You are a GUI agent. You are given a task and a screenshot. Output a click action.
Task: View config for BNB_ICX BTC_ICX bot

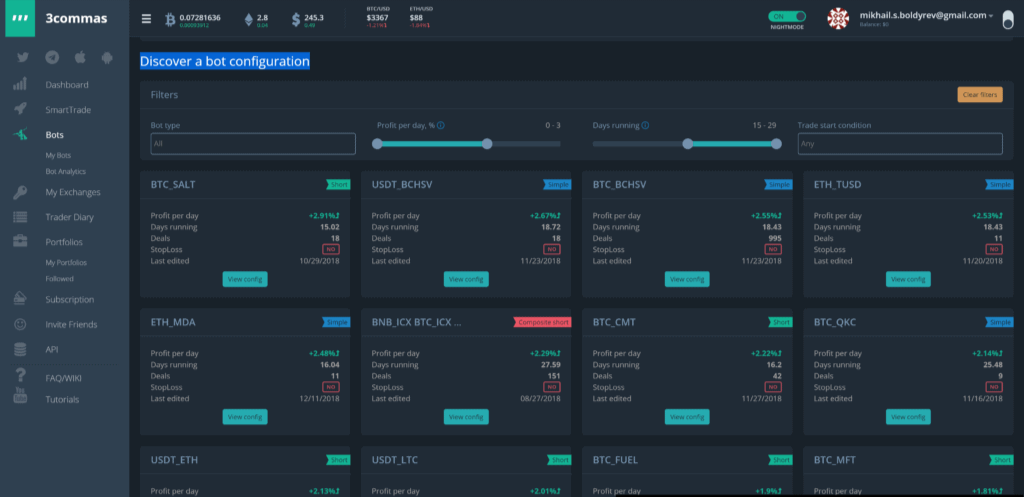[x=466, y=417]
